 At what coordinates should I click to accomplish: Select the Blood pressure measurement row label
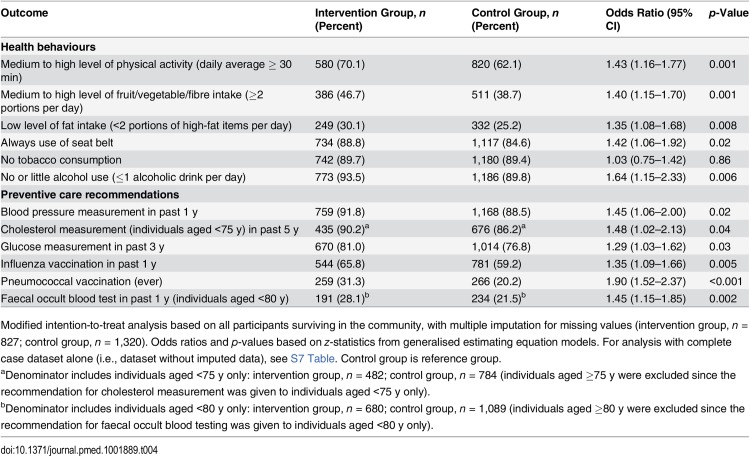pos(99,212)
